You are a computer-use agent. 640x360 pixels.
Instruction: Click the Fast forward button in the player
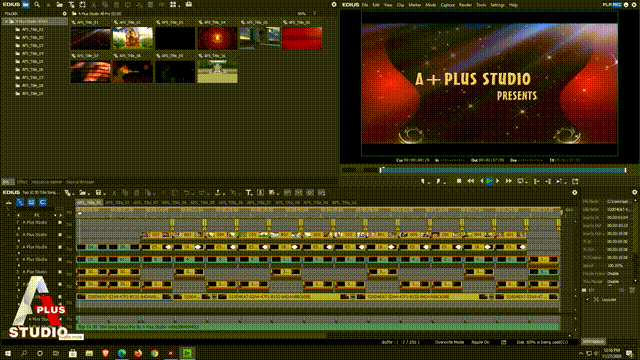click(x=509, y=181)
